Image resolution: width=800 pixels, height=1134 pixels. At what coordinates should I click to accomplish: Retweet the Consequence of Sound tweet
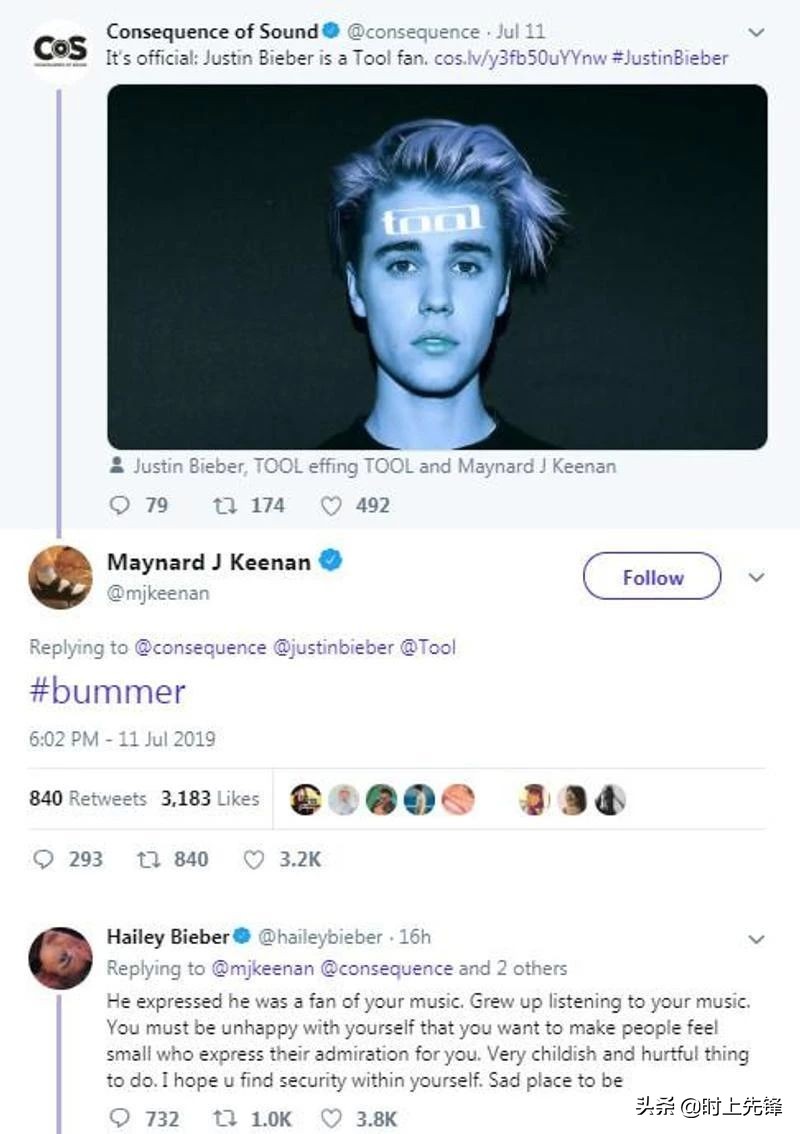(227, 506)
